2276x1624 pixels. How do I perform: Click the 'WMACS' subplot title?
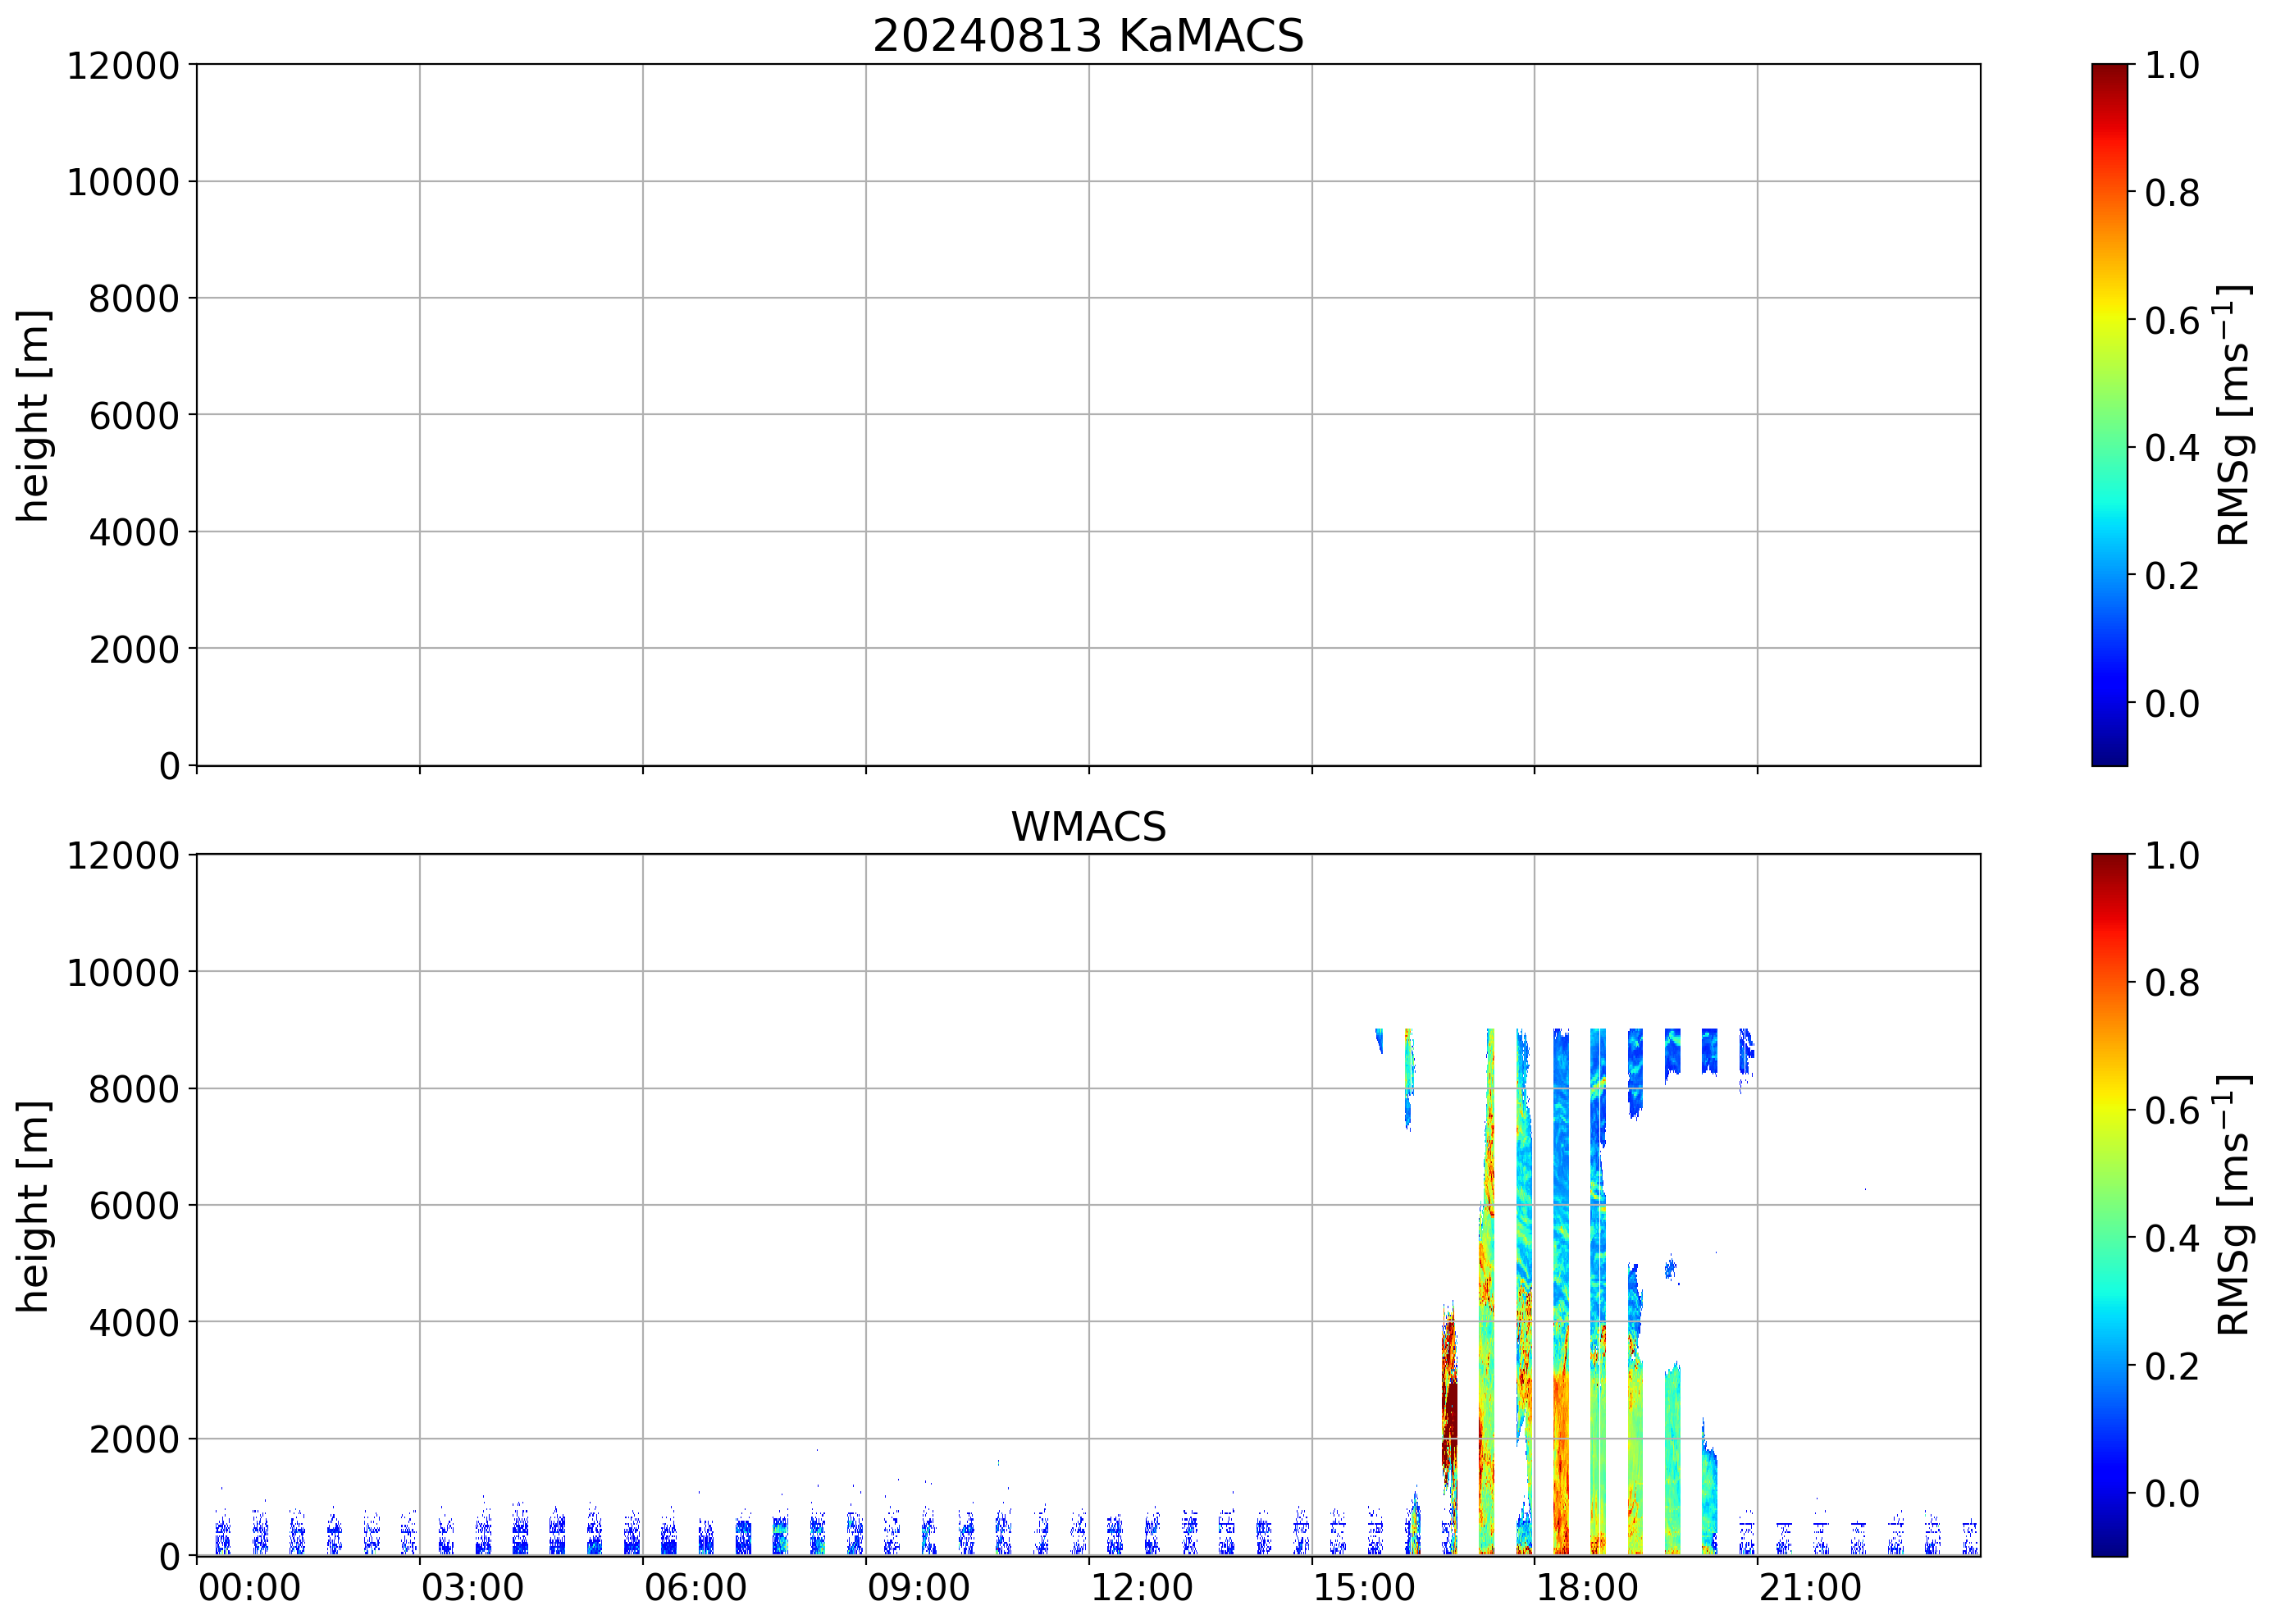click(1088, 827)
